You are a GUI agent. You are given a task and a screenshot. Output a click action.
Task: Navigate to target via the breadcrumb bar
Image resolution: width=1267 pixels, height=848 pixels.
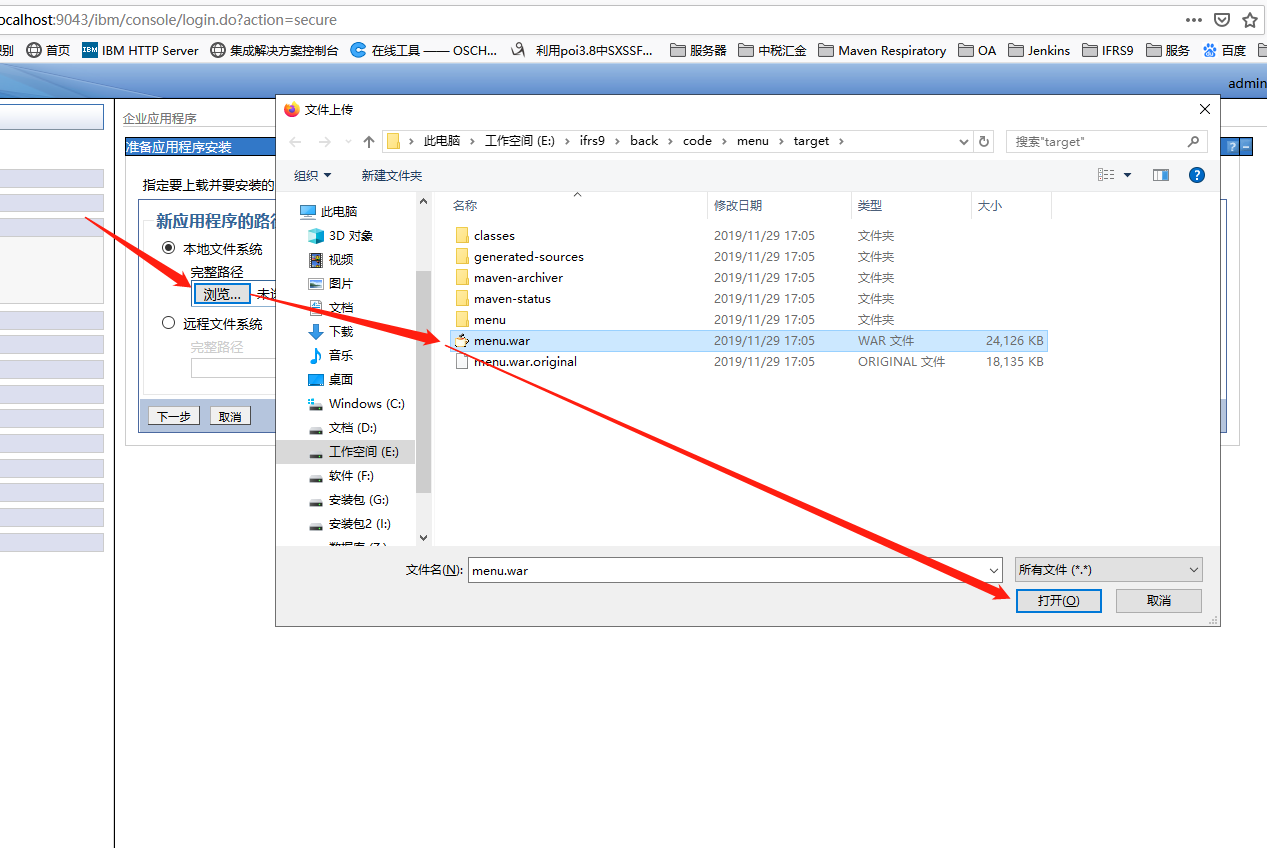pos(812,141)
